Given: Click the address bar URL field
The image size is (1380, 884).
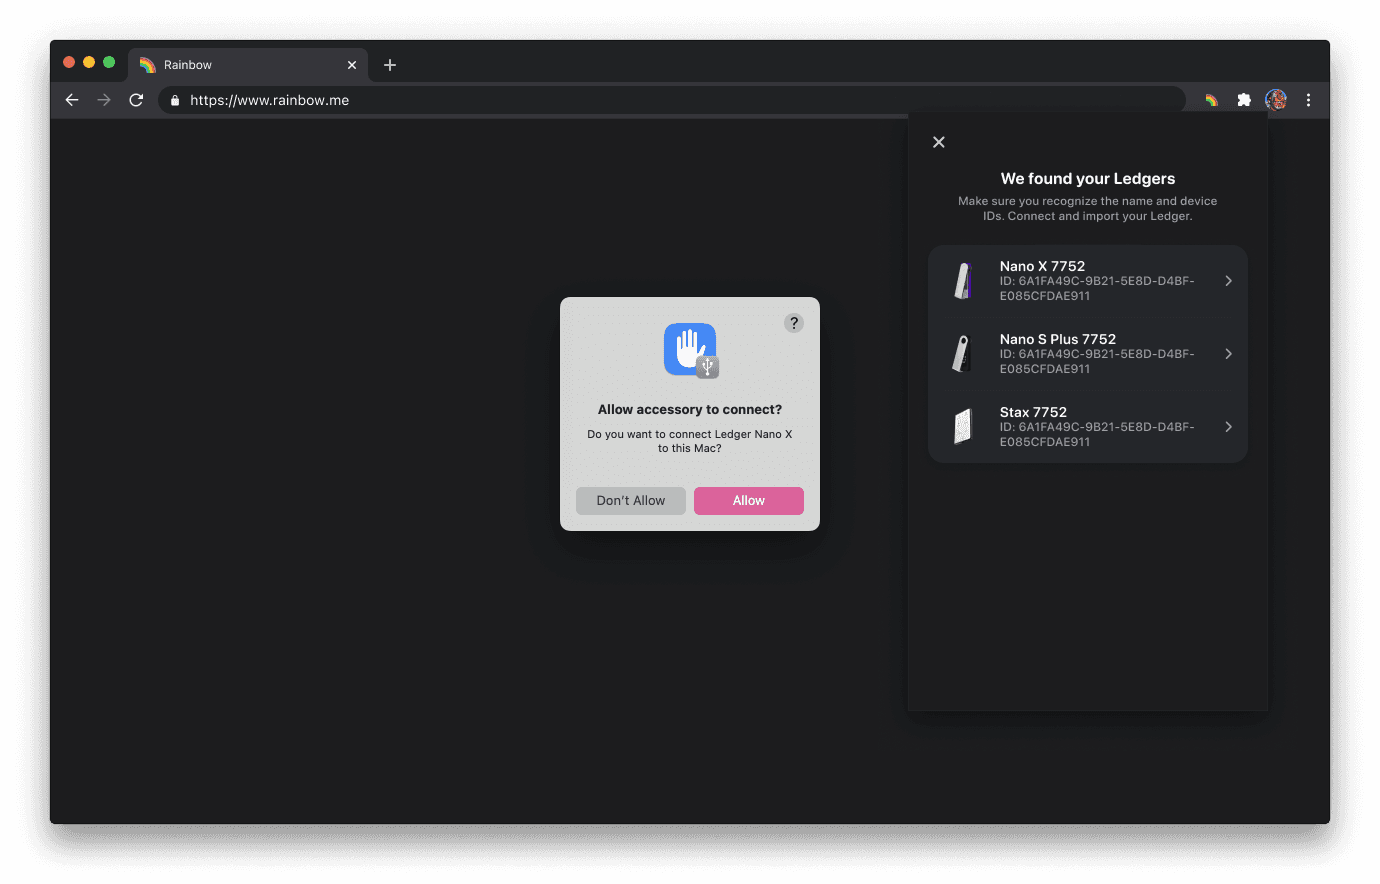Looking at the screenshot, I should click(x=672, y=100).
